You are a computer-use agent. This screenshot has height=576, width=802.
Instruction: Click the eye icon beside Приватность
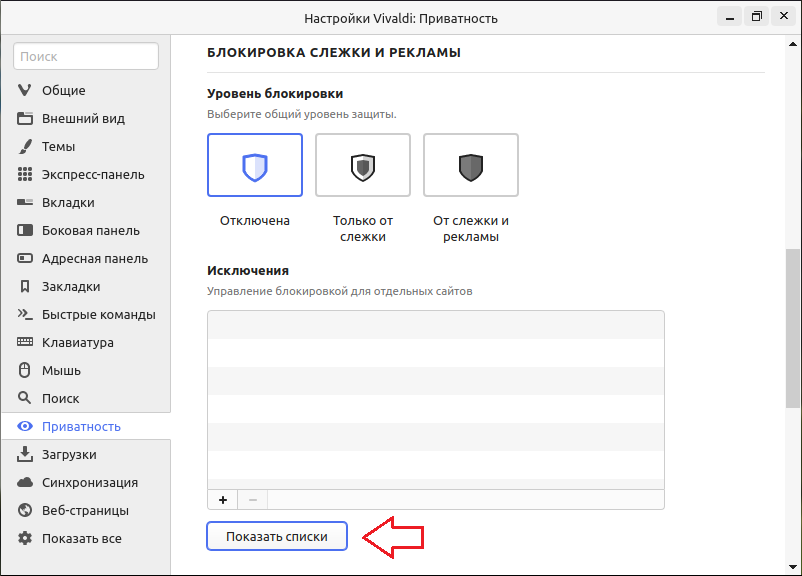[x=25, y=426]
